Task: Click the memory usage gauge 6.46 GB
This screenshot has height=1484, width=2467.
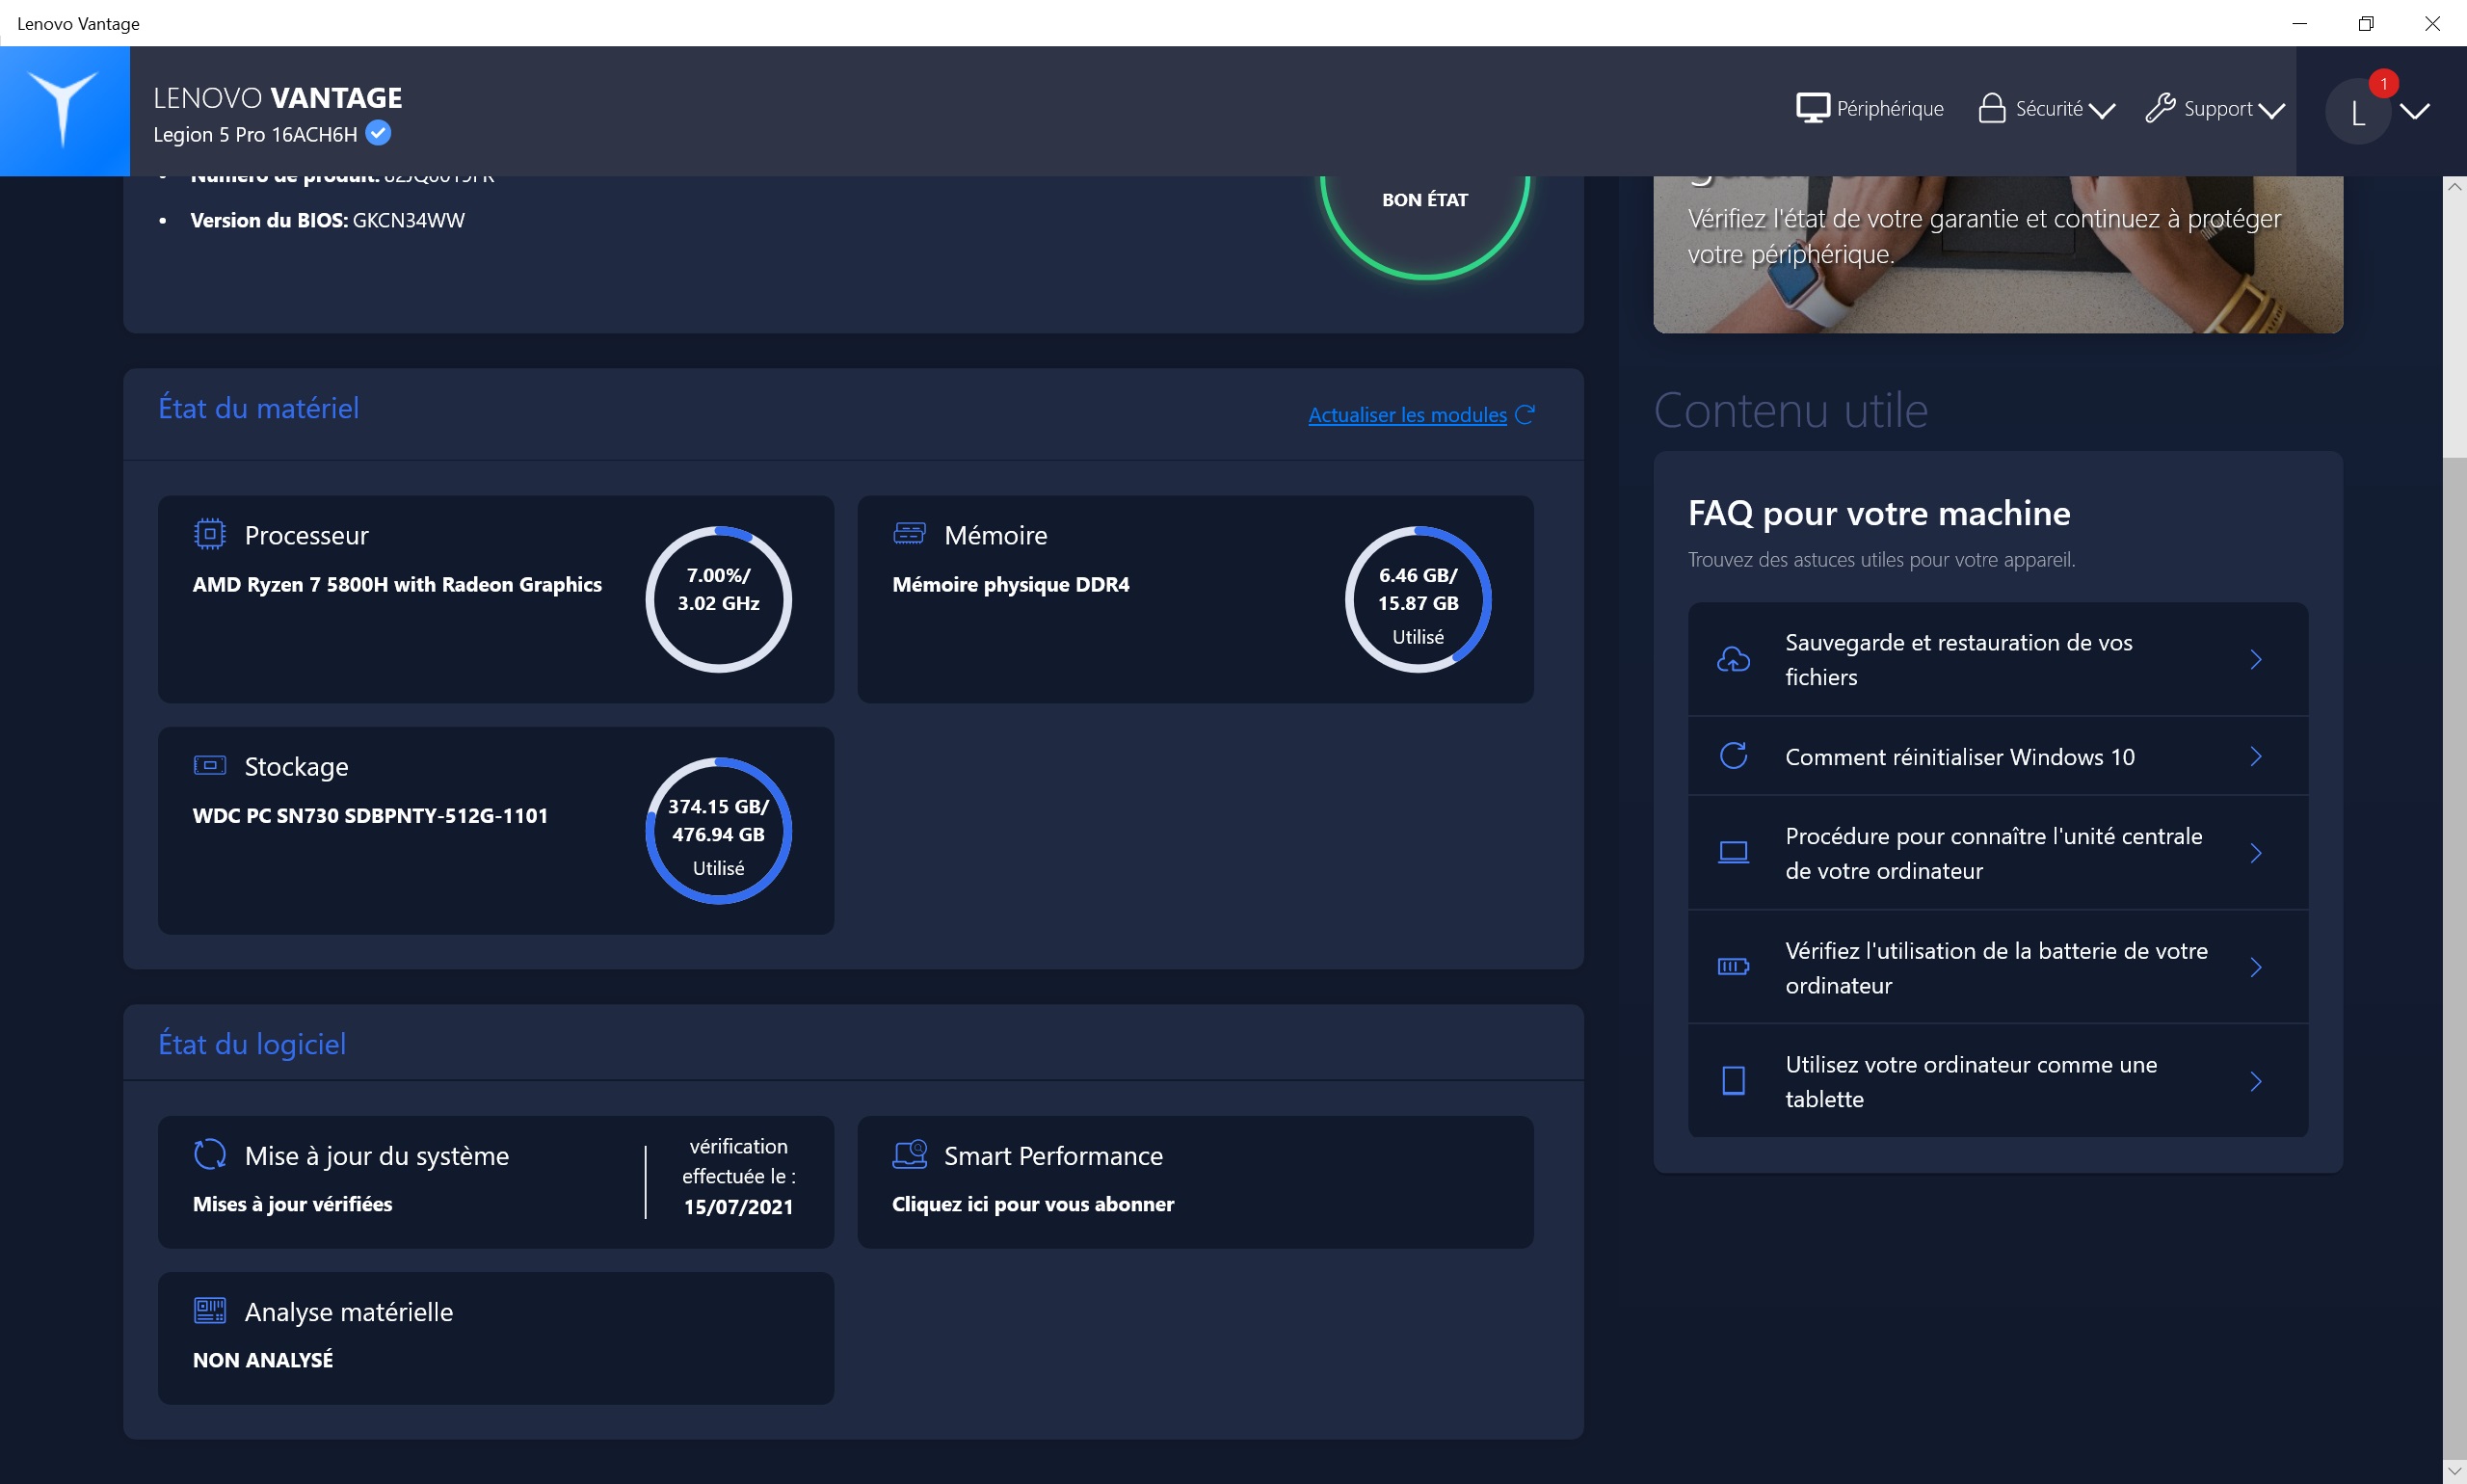Action: click(1417, 599)
